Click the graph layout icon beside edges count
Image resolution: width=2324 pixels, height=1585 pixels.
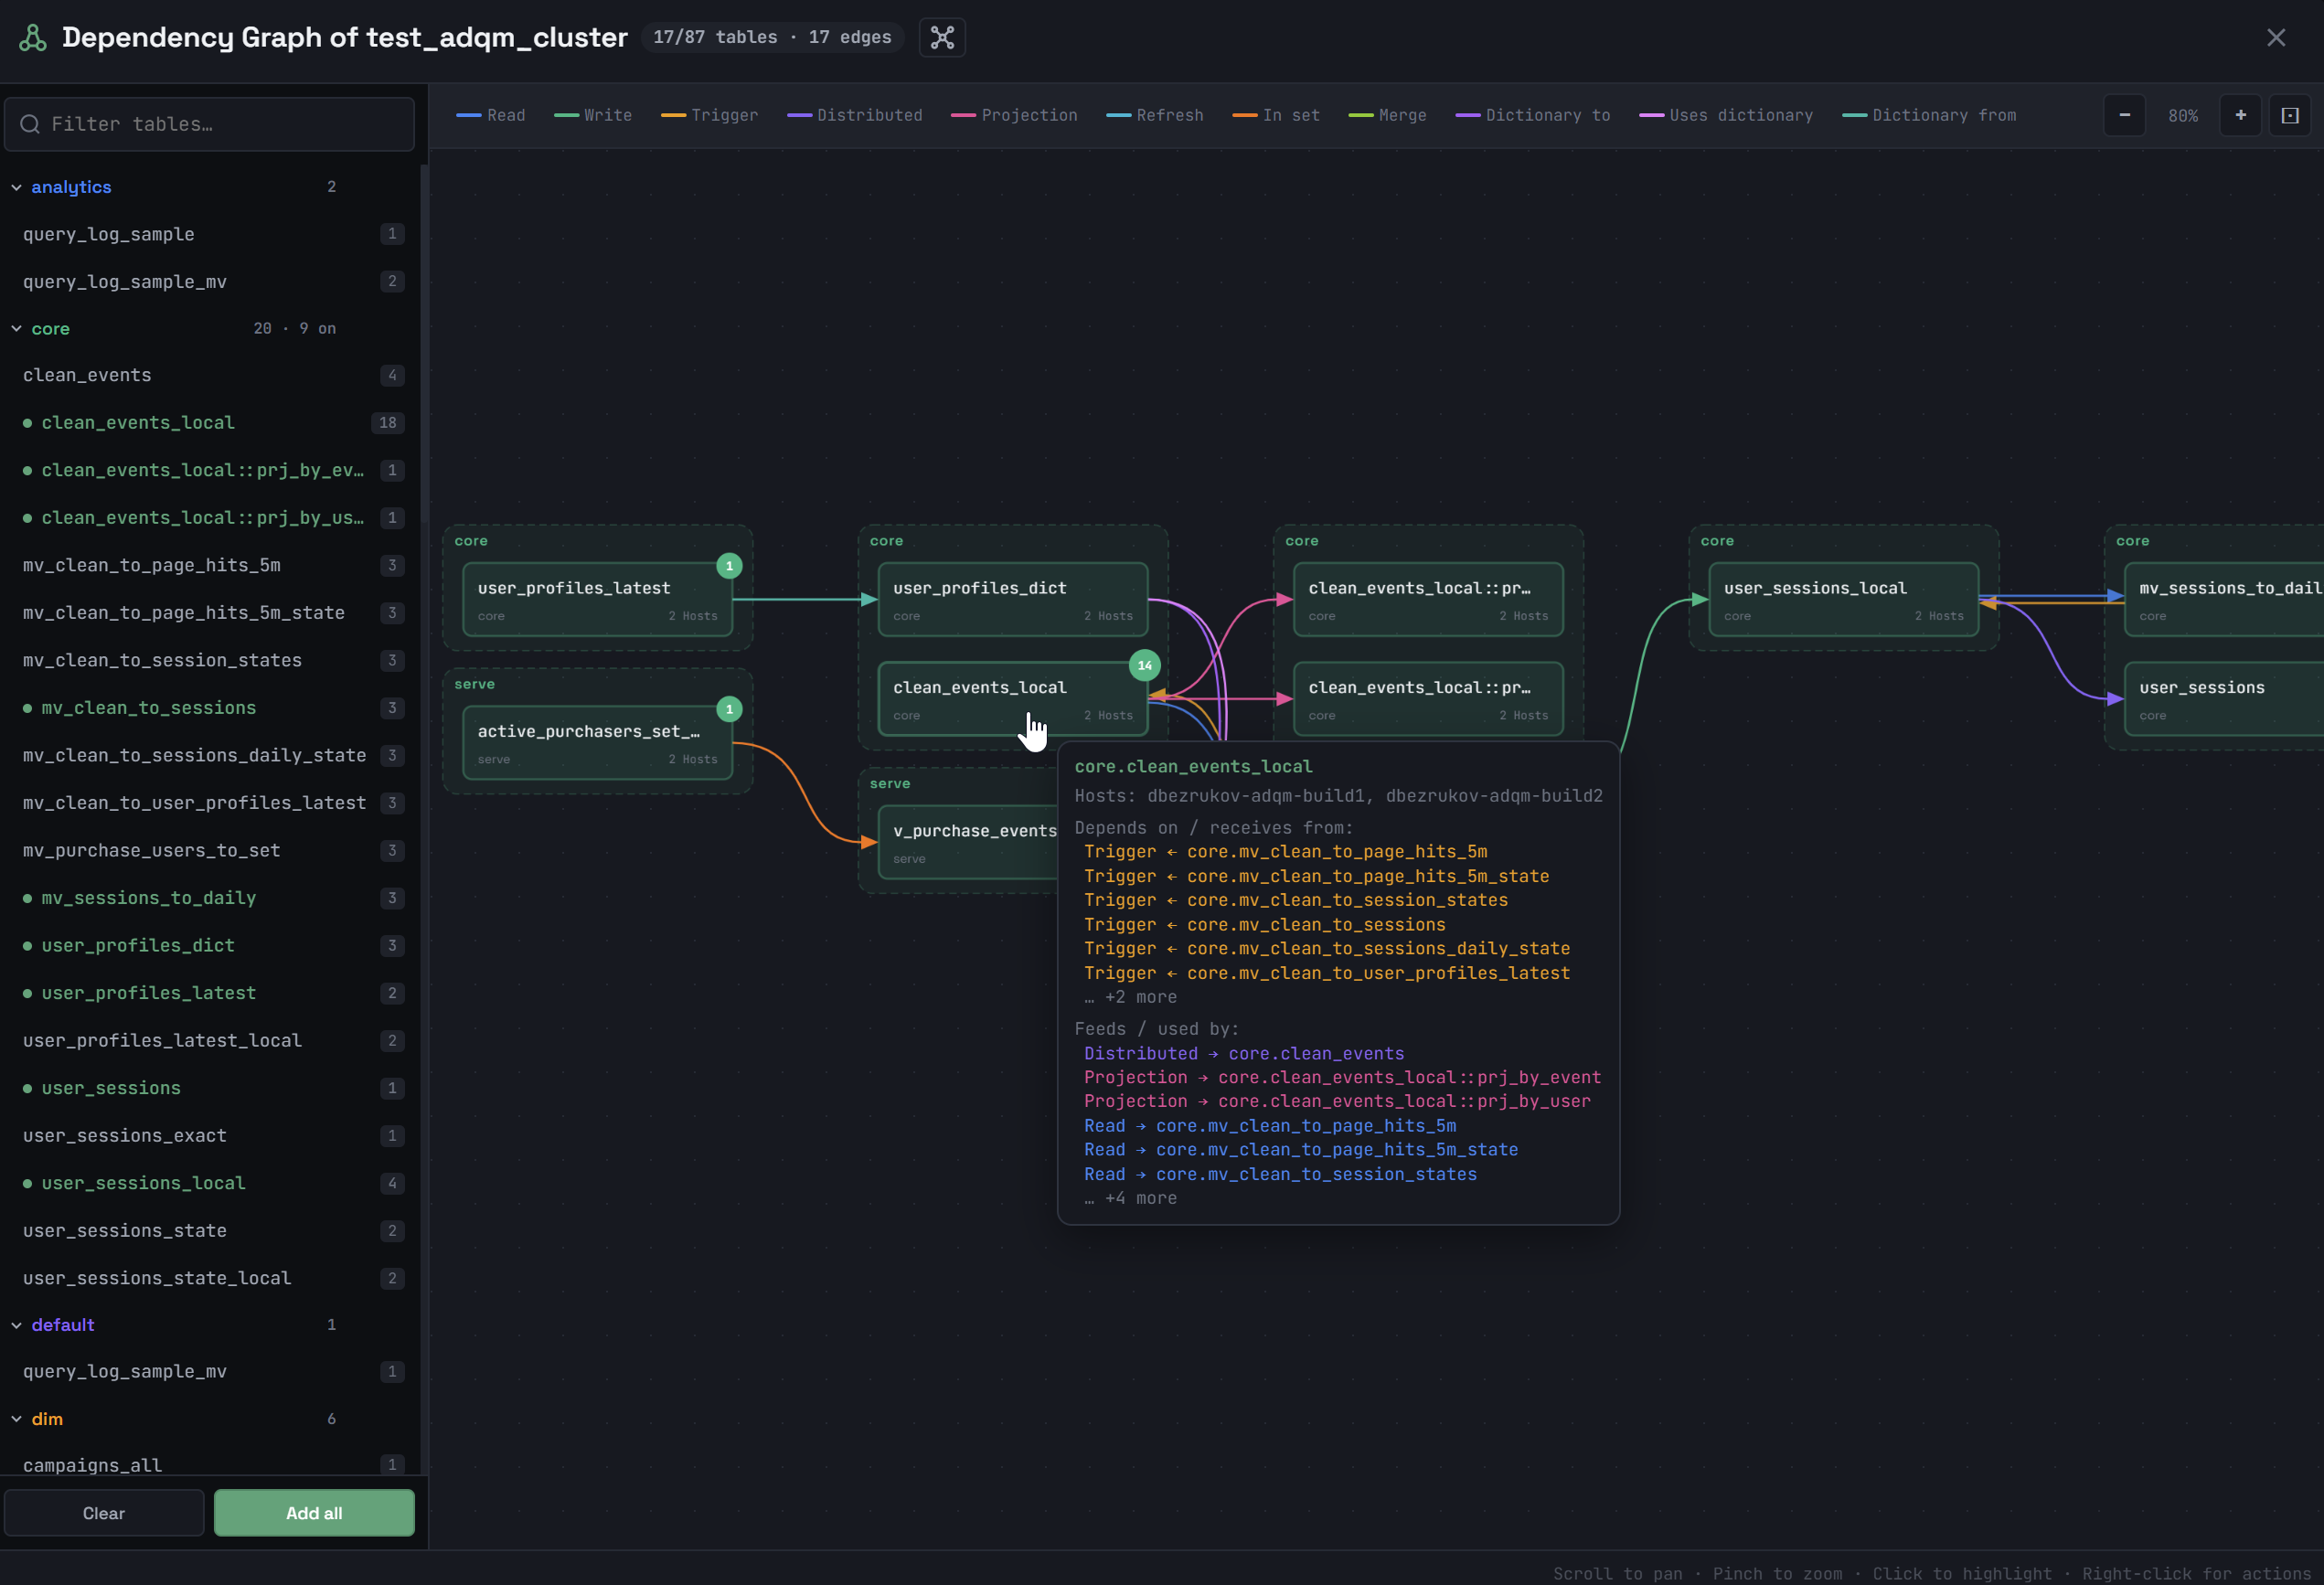[x=942, y=38]
